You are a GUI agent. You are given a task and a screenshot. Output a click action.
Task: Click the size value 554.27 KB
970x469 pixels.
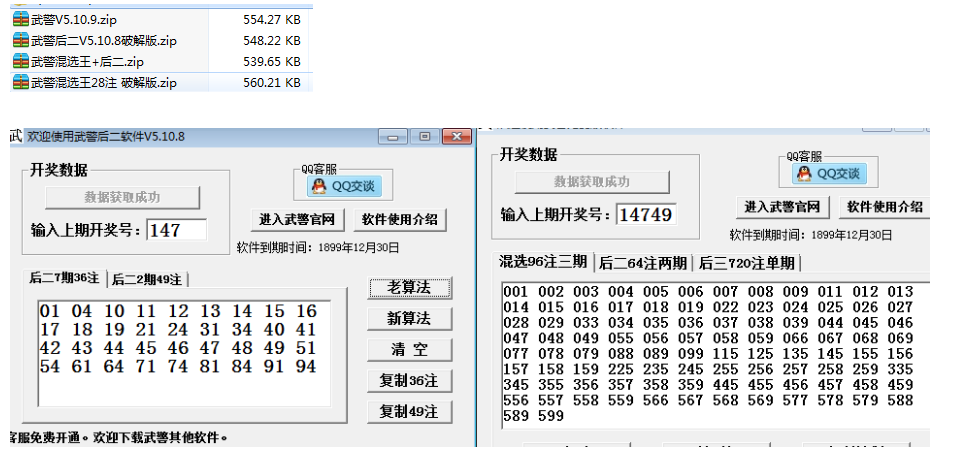coord(272,20)
